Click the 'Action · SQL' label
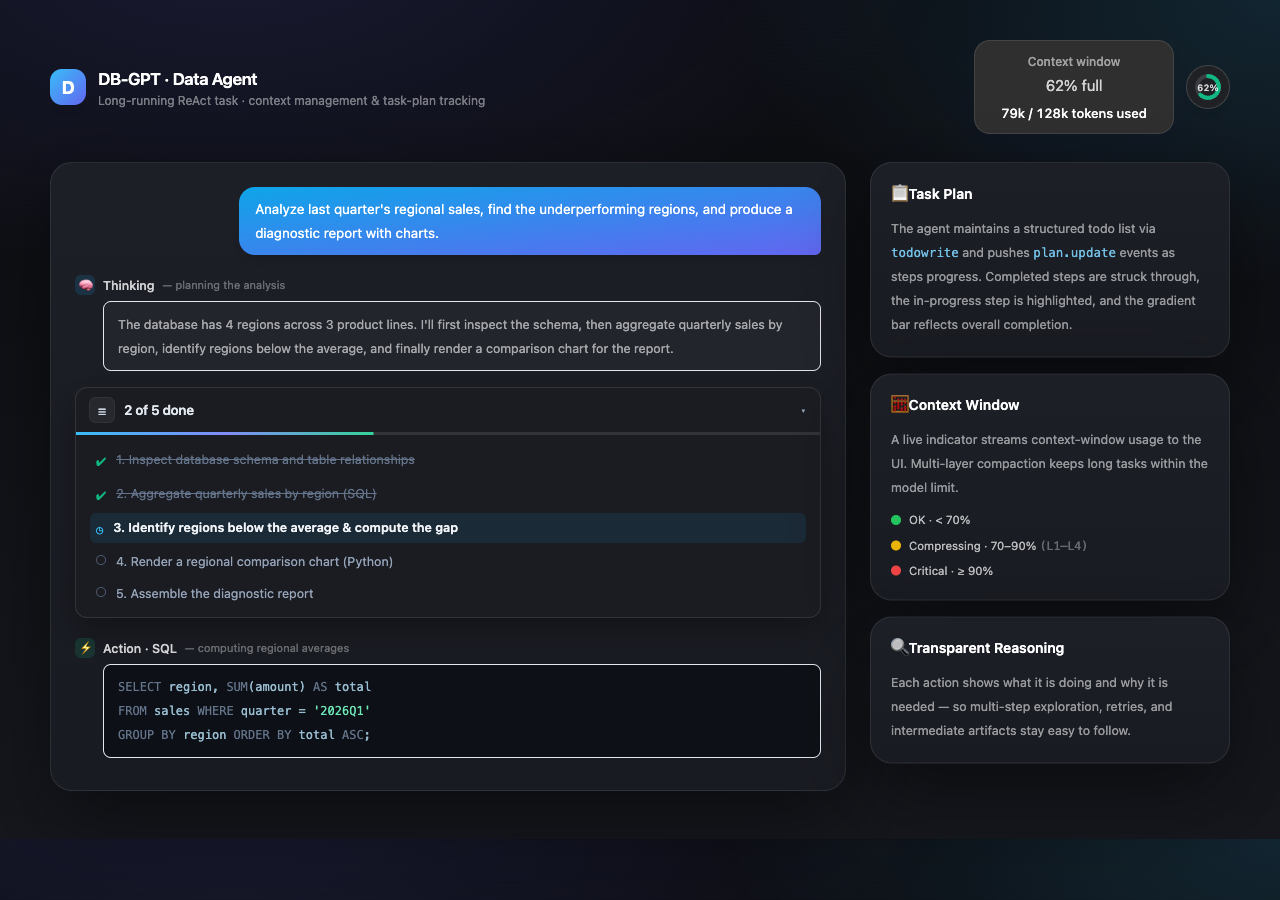 140,648
